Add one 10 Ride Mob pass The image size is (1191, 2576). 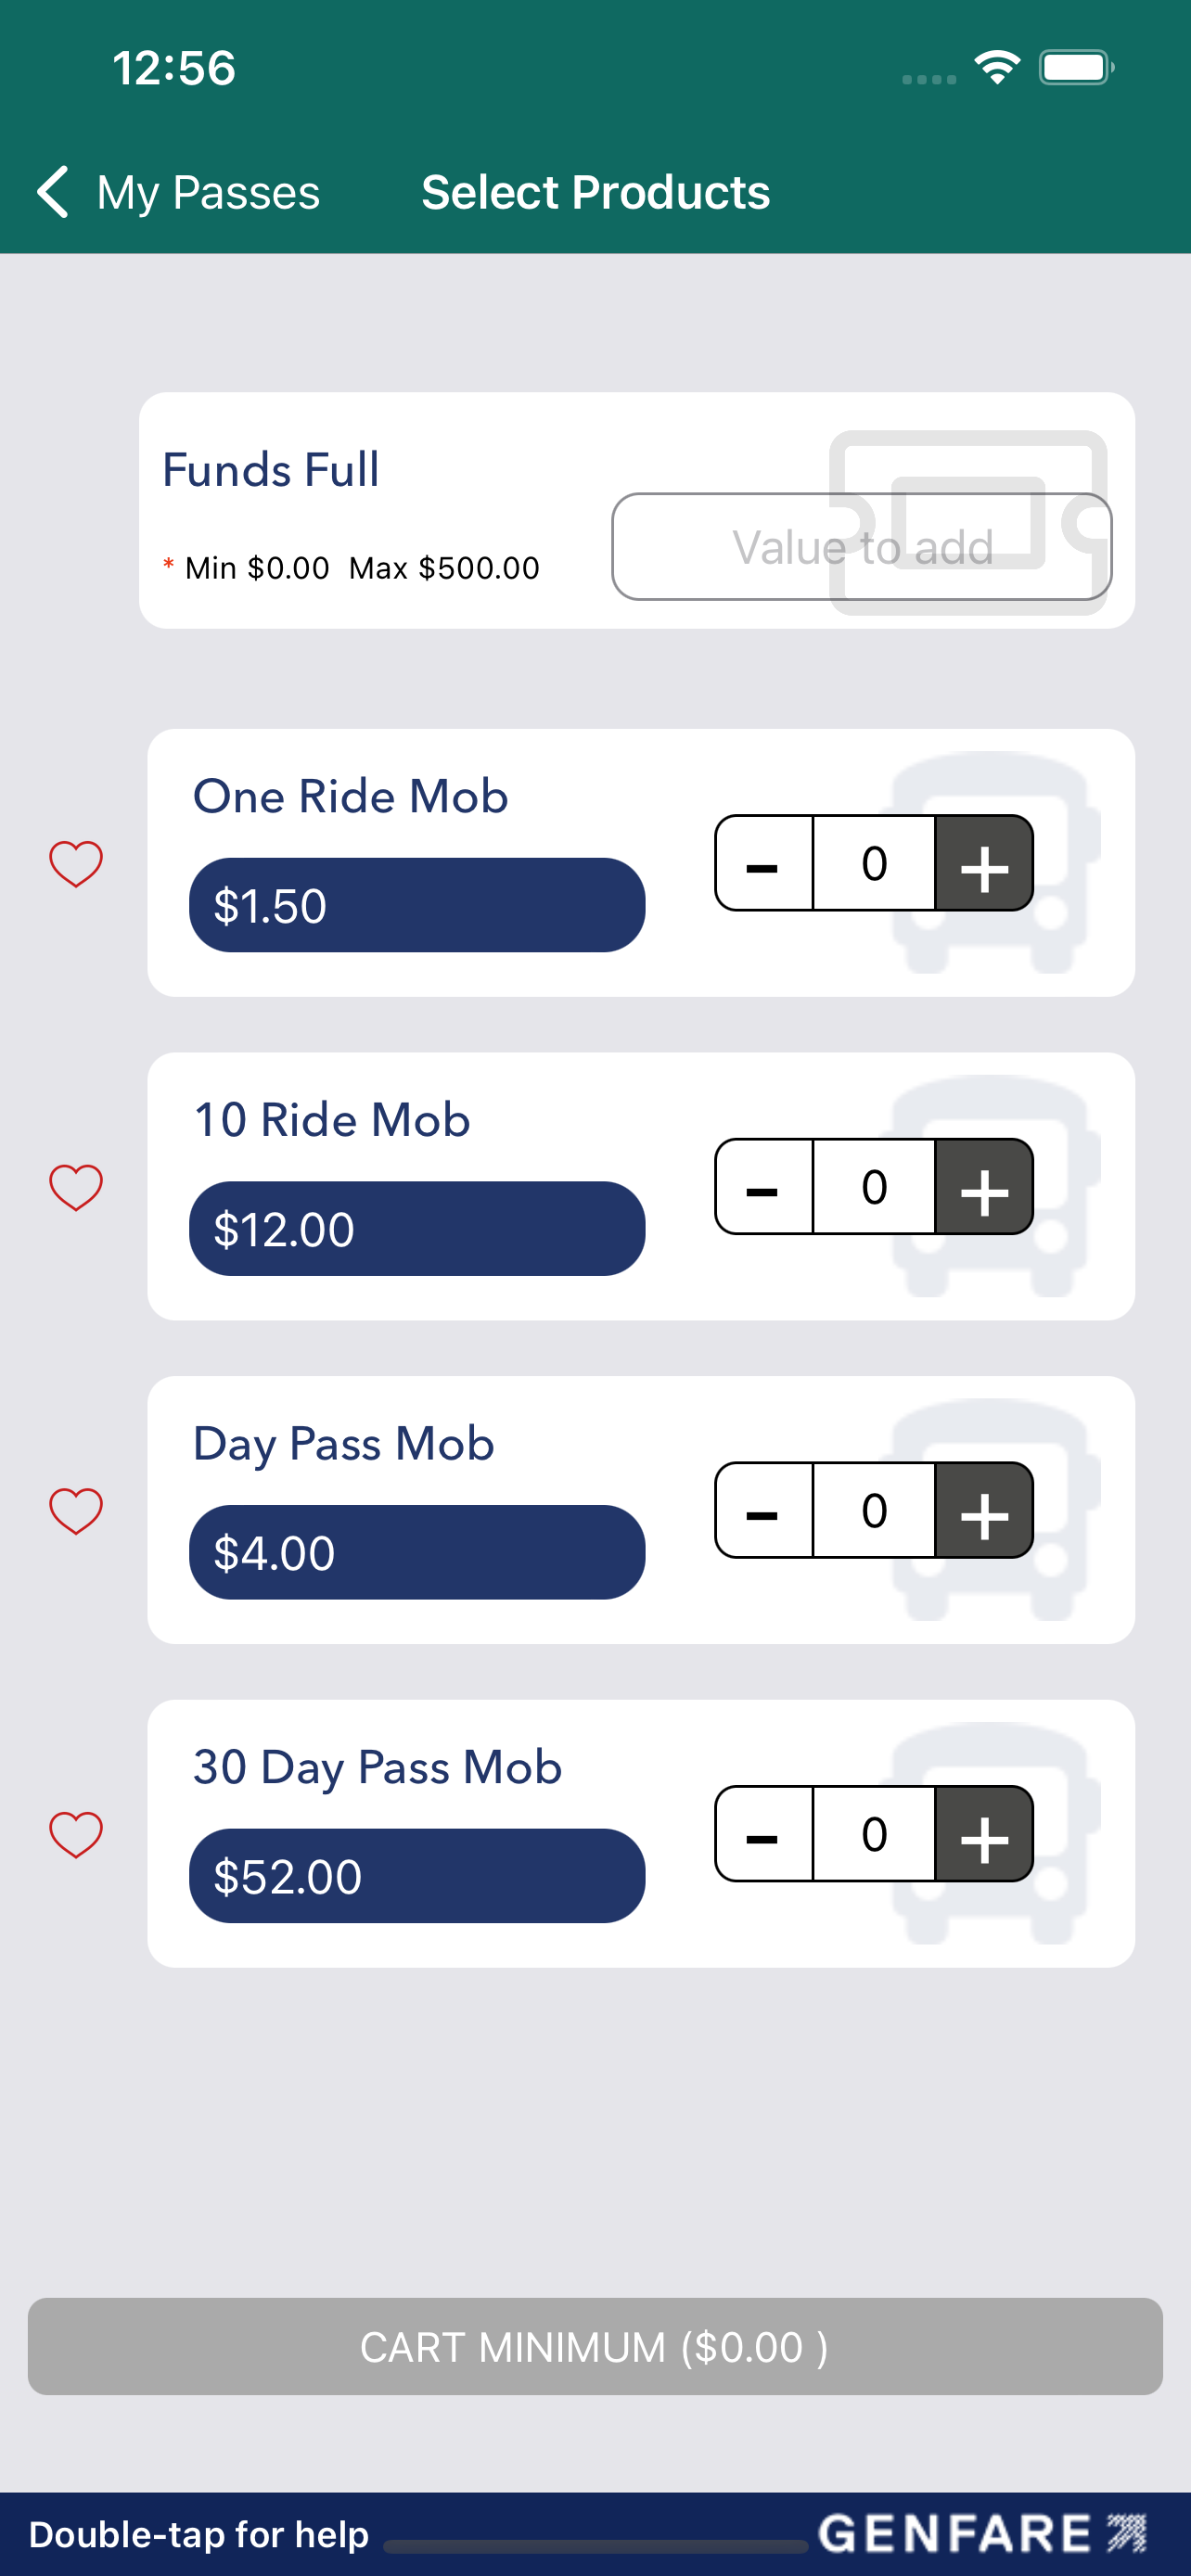(984, 1187)
